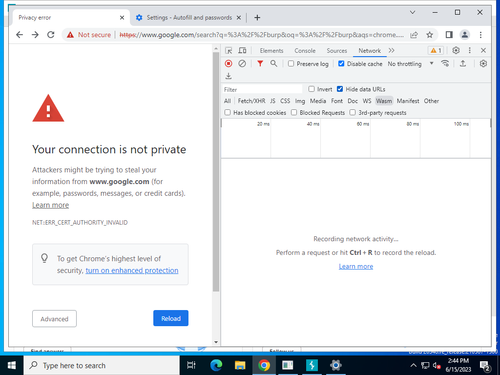
Task: Open new browser tab plus button
Action: click(257, 18)
